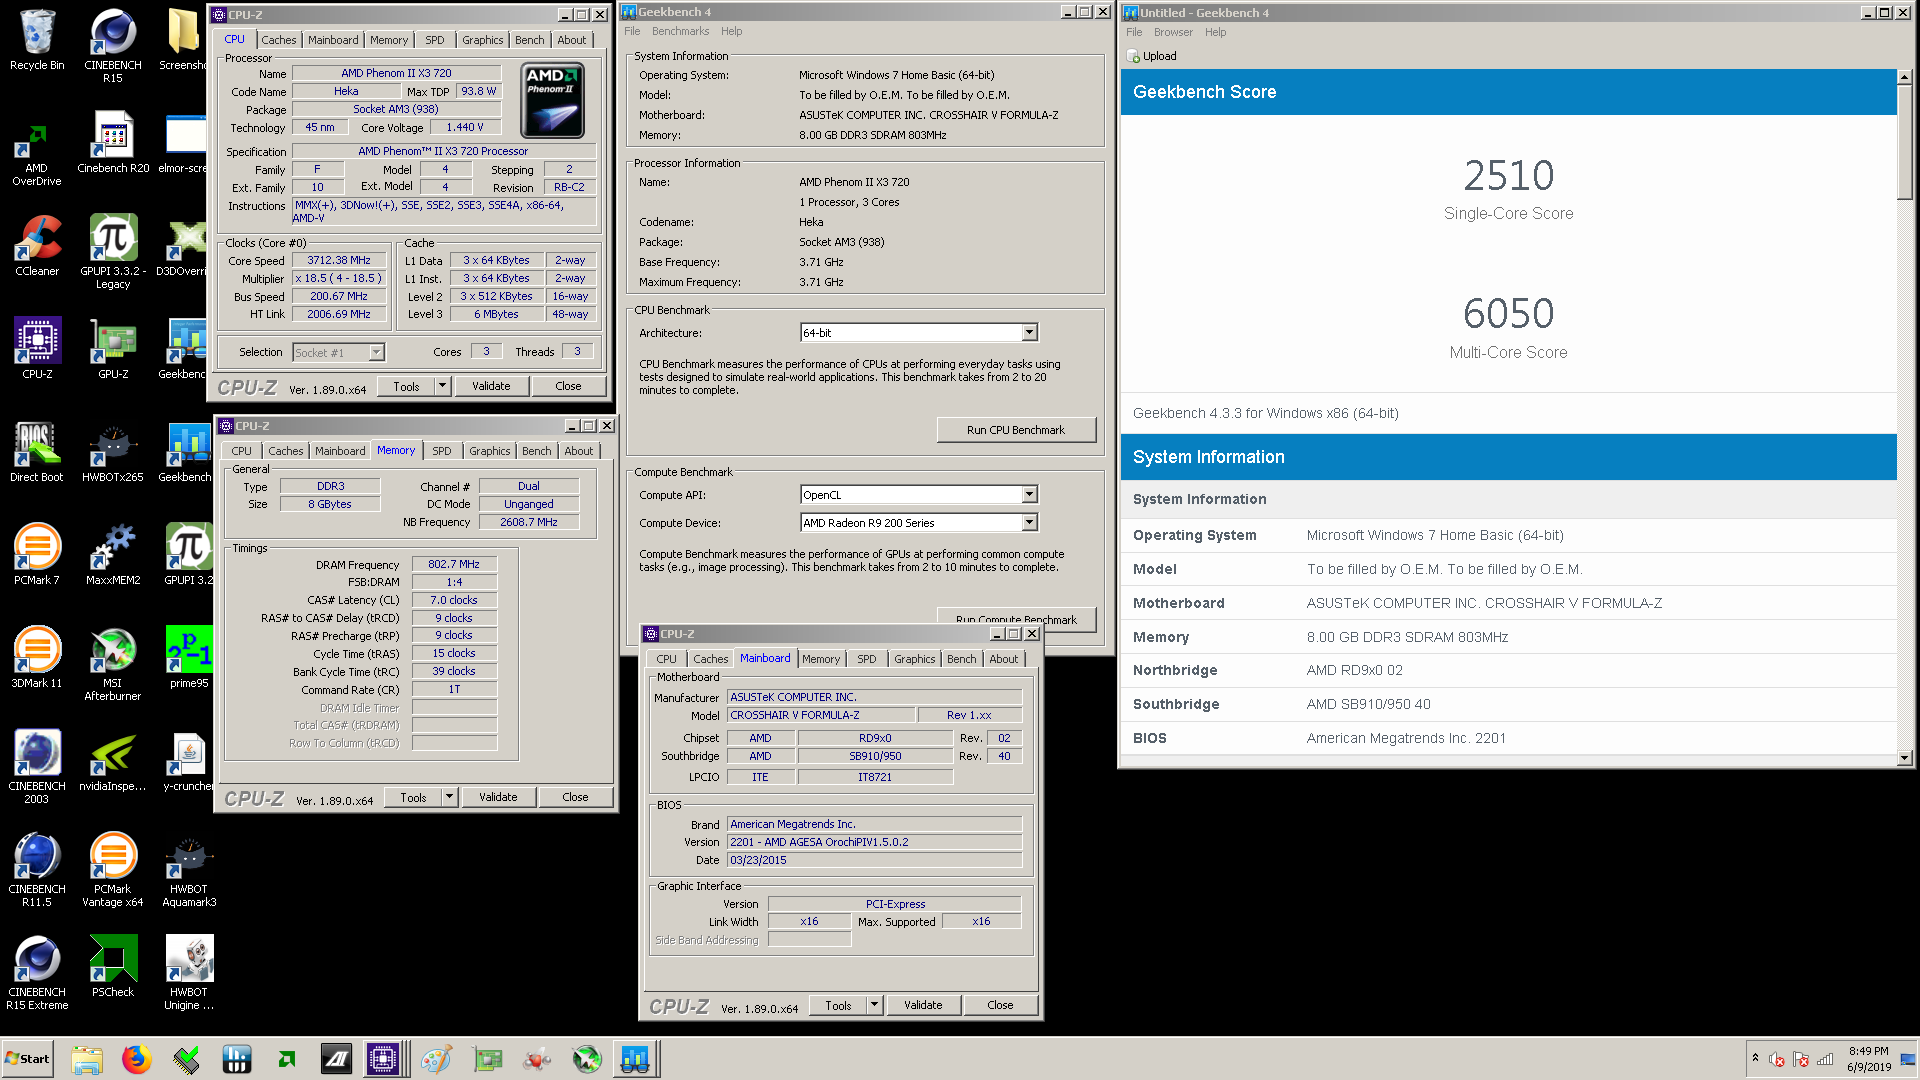
Task: Click the BIOS date 03/23/2015 field
Action: pos(874,860)
